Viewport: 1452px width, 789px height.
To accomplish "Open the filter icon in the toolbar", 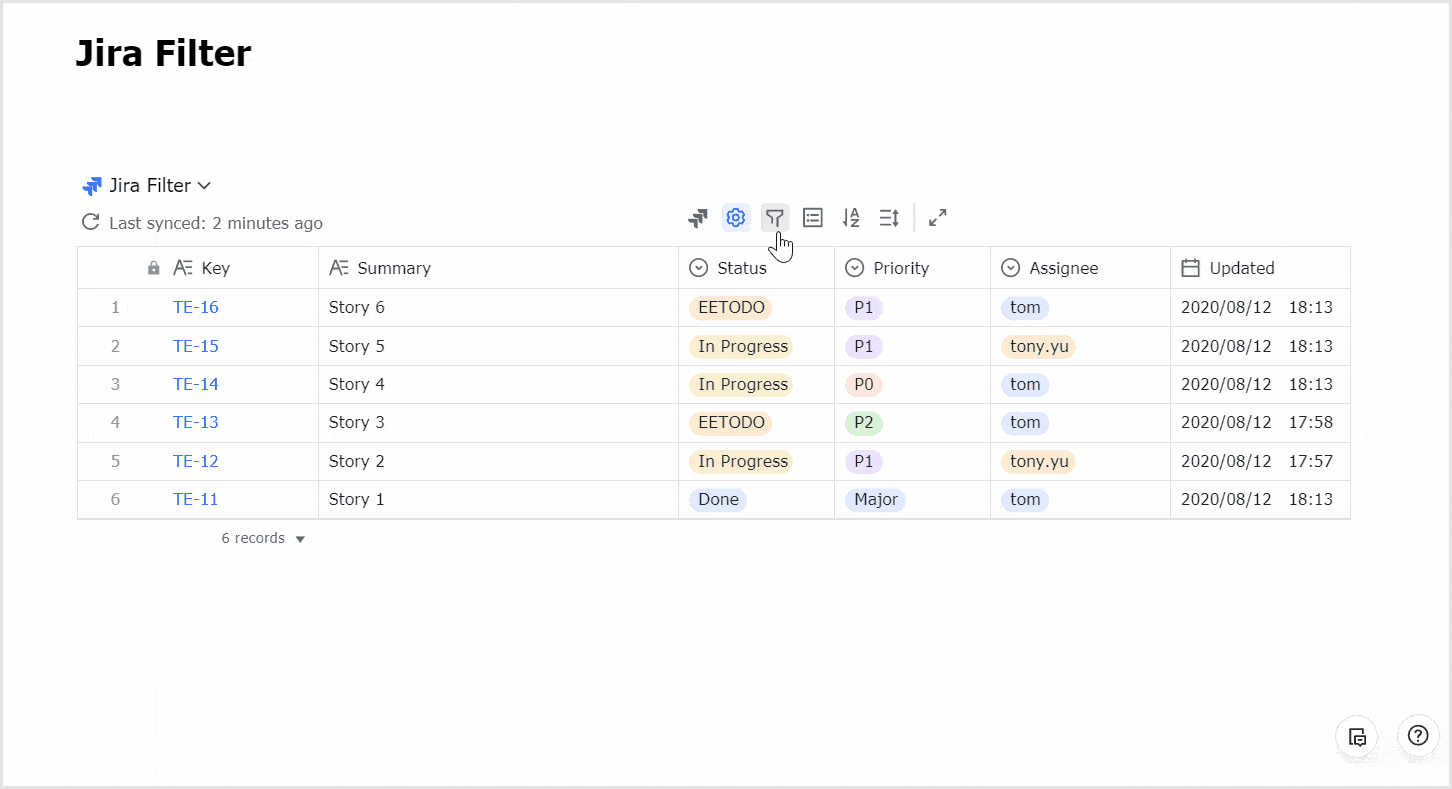I will tap(775, 217).
